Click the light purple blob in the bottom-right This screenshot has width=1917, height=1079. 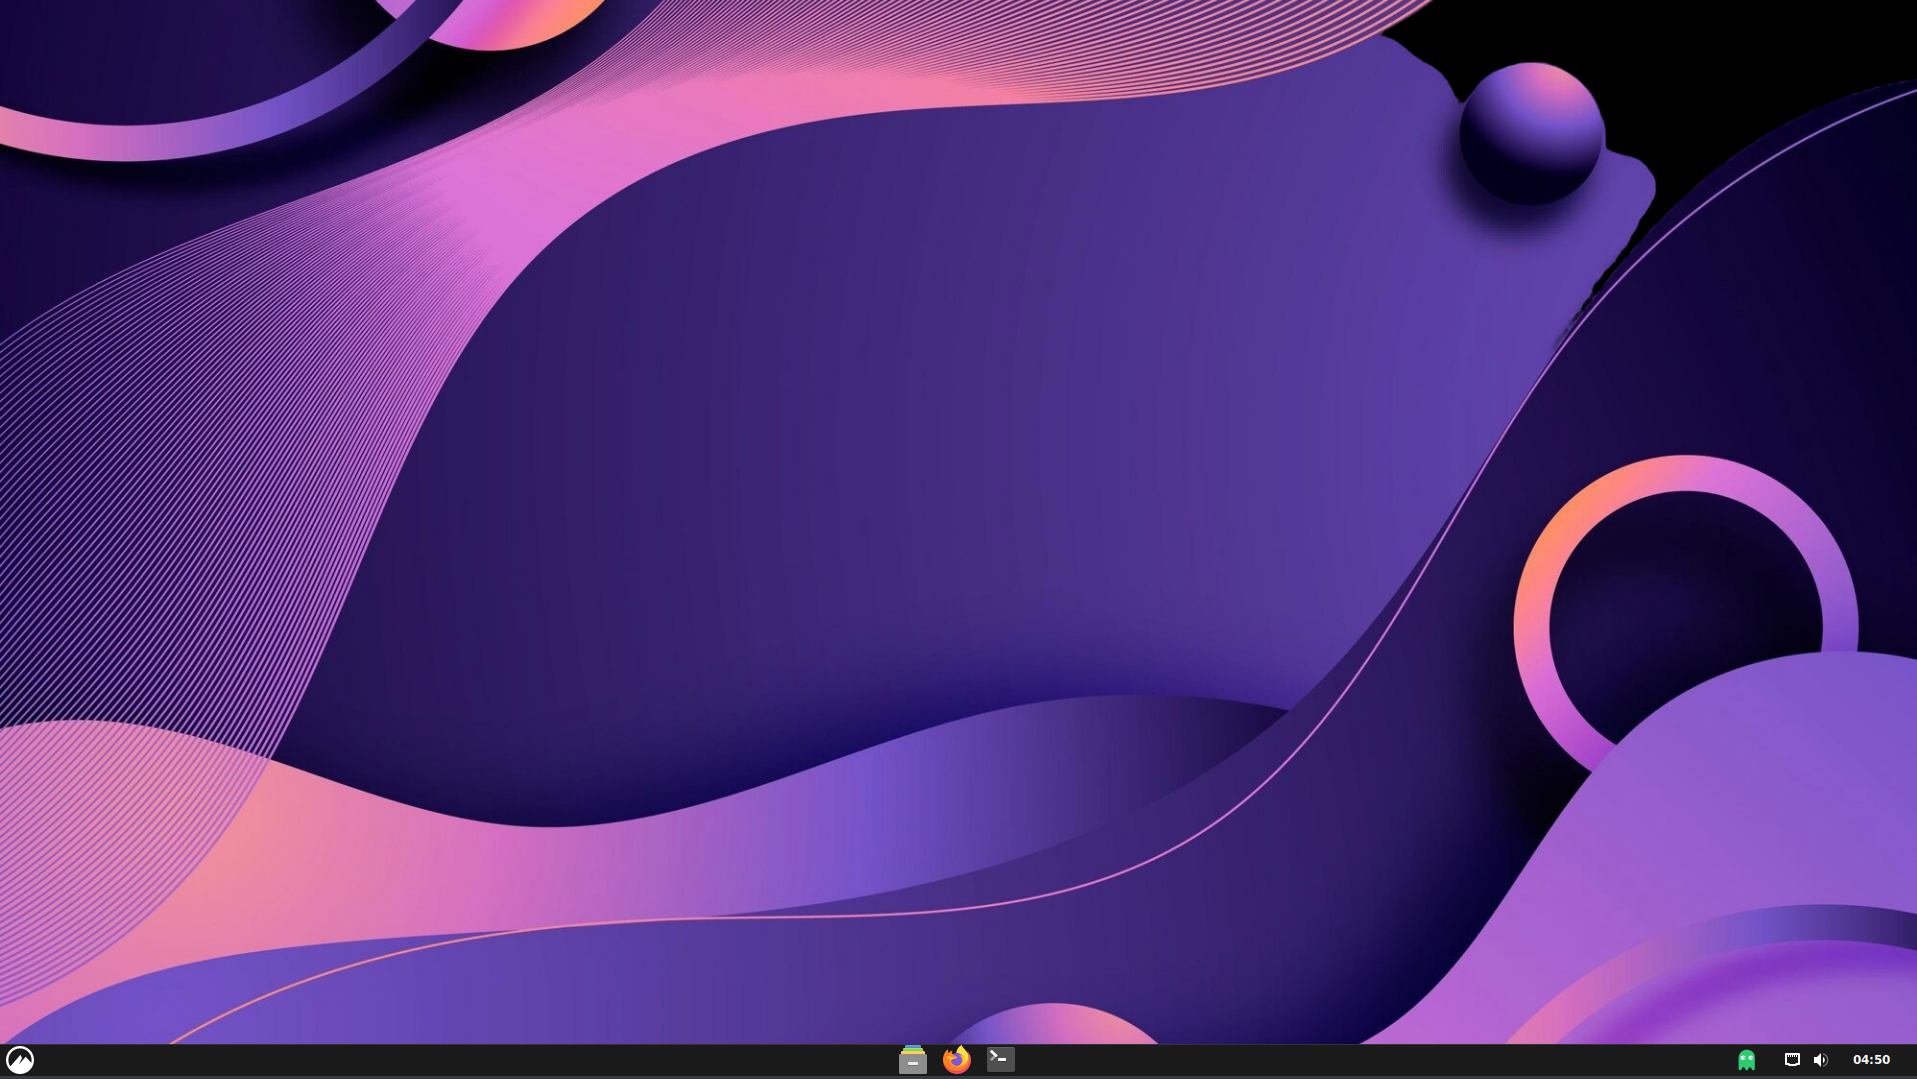click(1750, 800)
